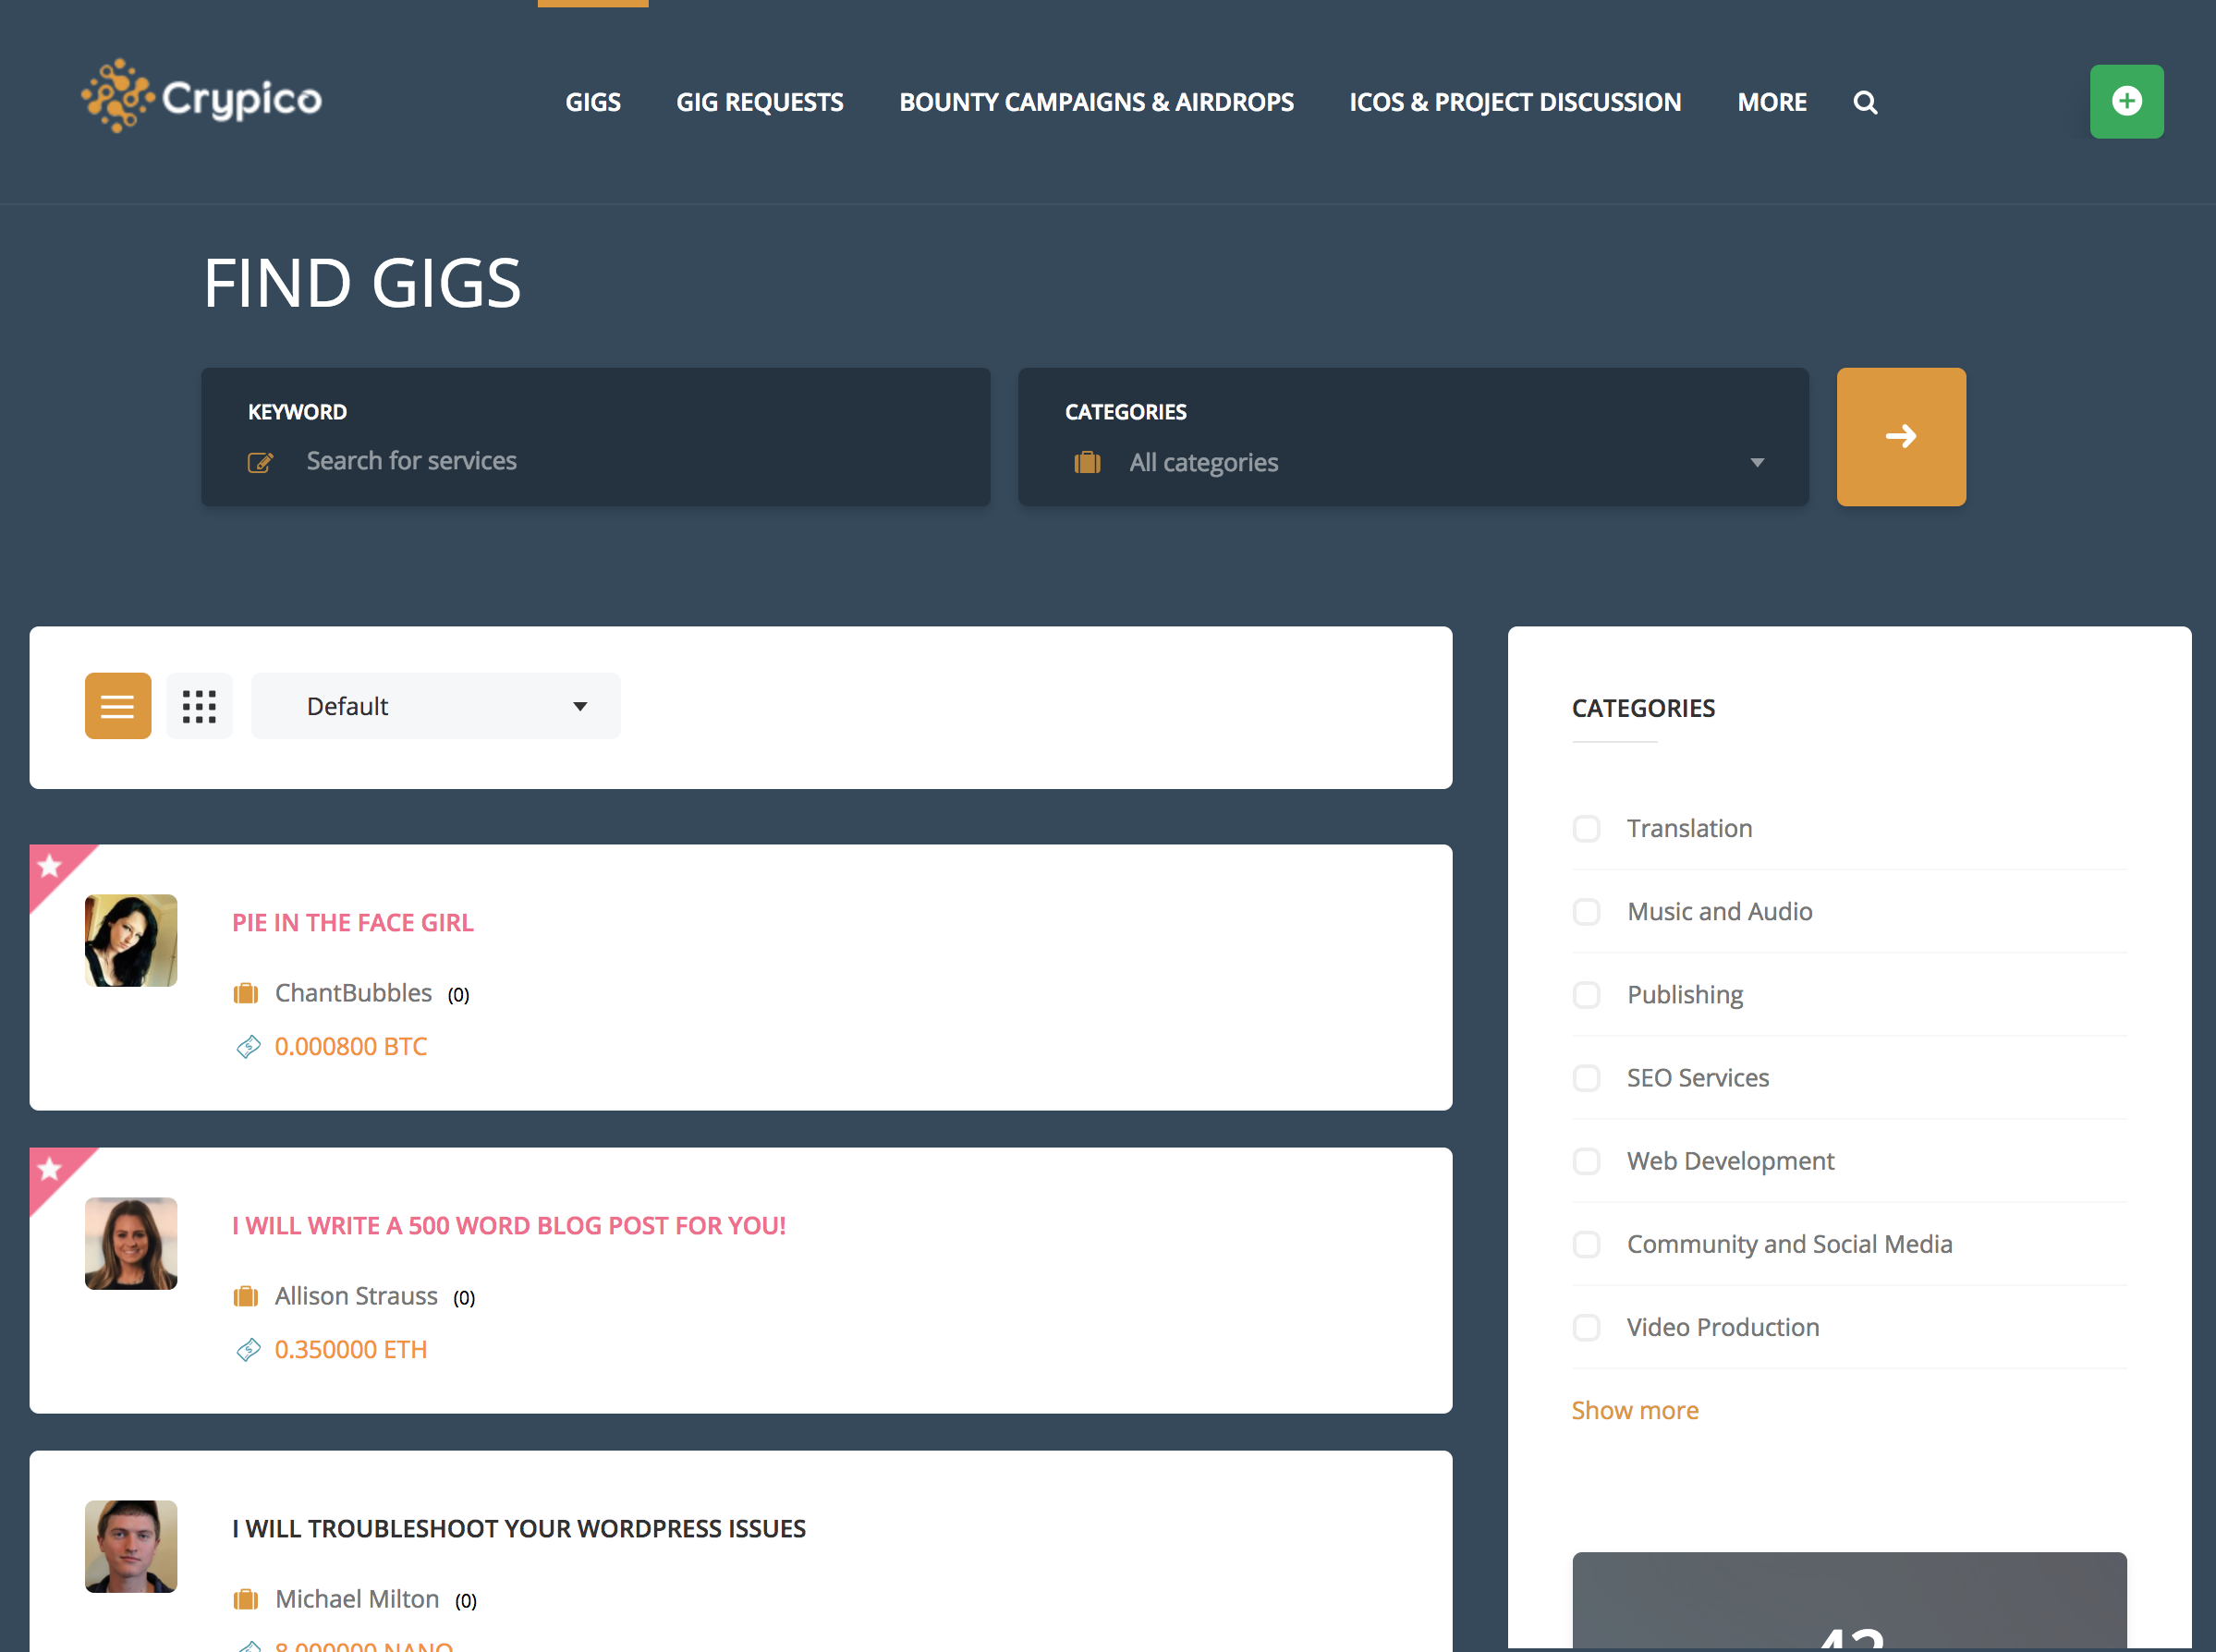Check the Translation category
The height and width of the screenshot is (1652, 2216).
click(x=1586, y=828)
